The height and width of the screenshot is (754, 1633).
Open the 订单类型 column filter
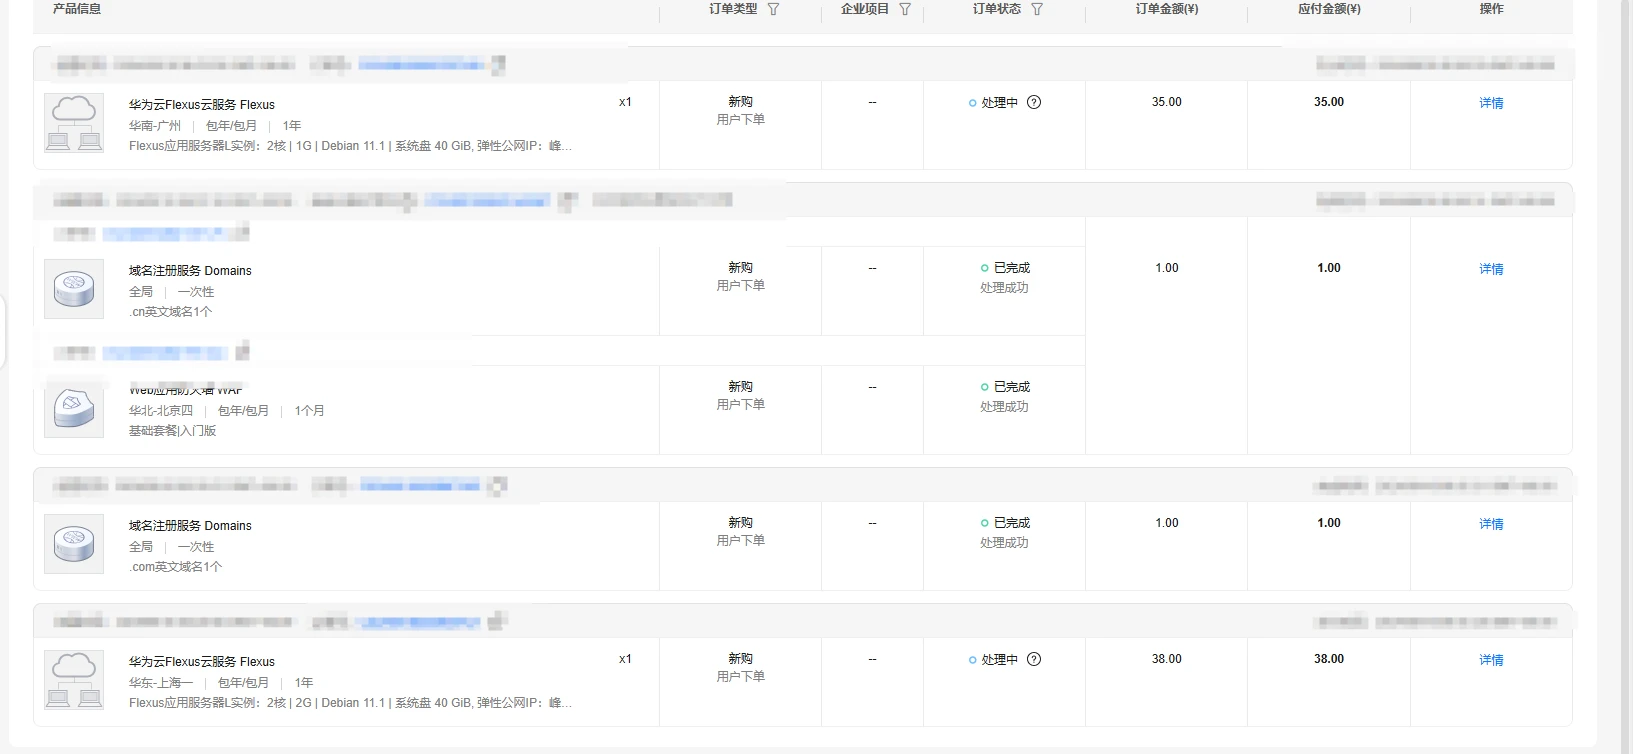point(773,9)
